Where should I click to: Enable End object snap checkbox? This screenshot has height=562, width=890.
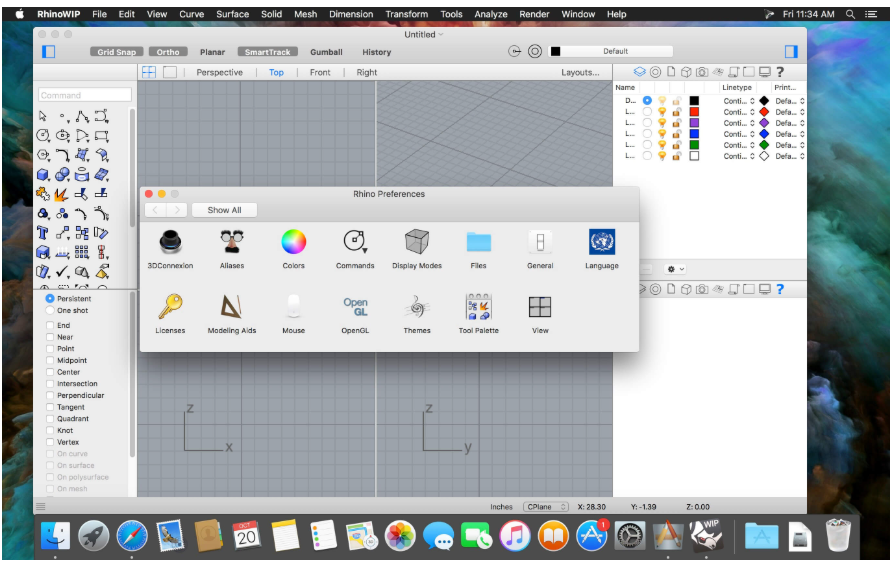pyautogui.click(x=50, y=325)
